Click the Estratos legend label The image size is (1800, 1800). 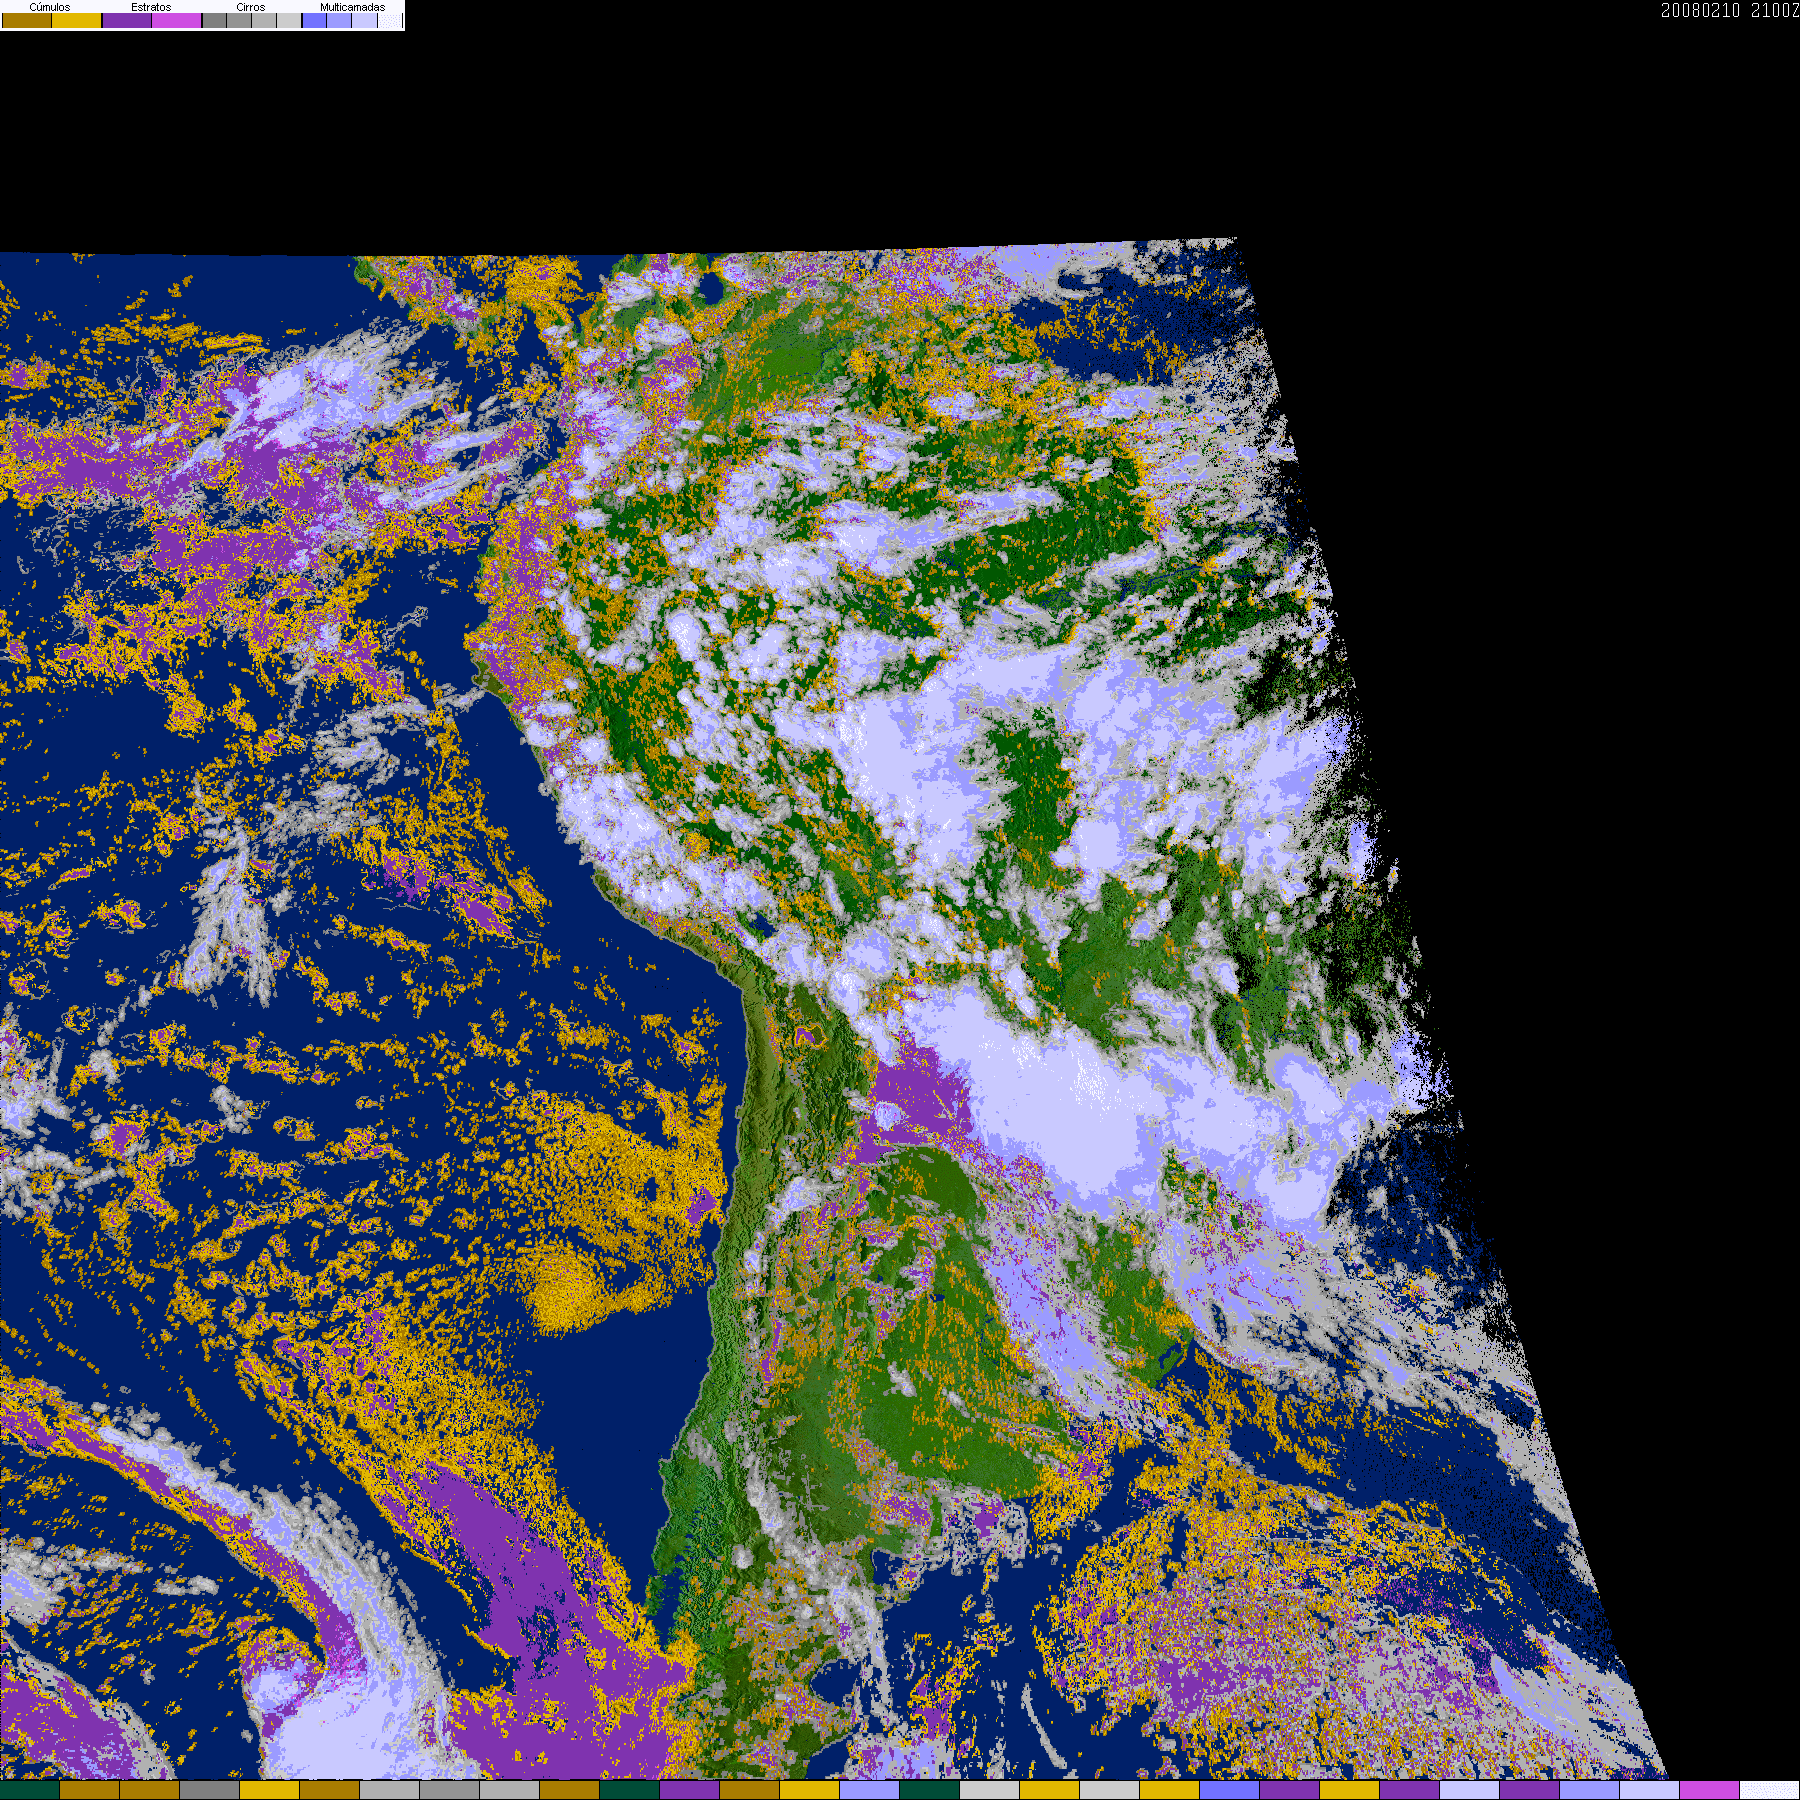pyautogui.click(x=151, y=7)
